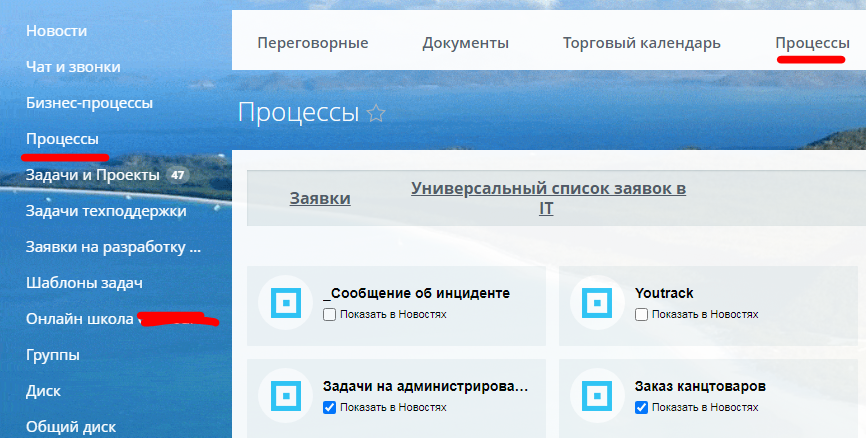Open Чат и звонки in the sidebar
The height and width of the screenshot is (438, 866).
coord(73,67)
